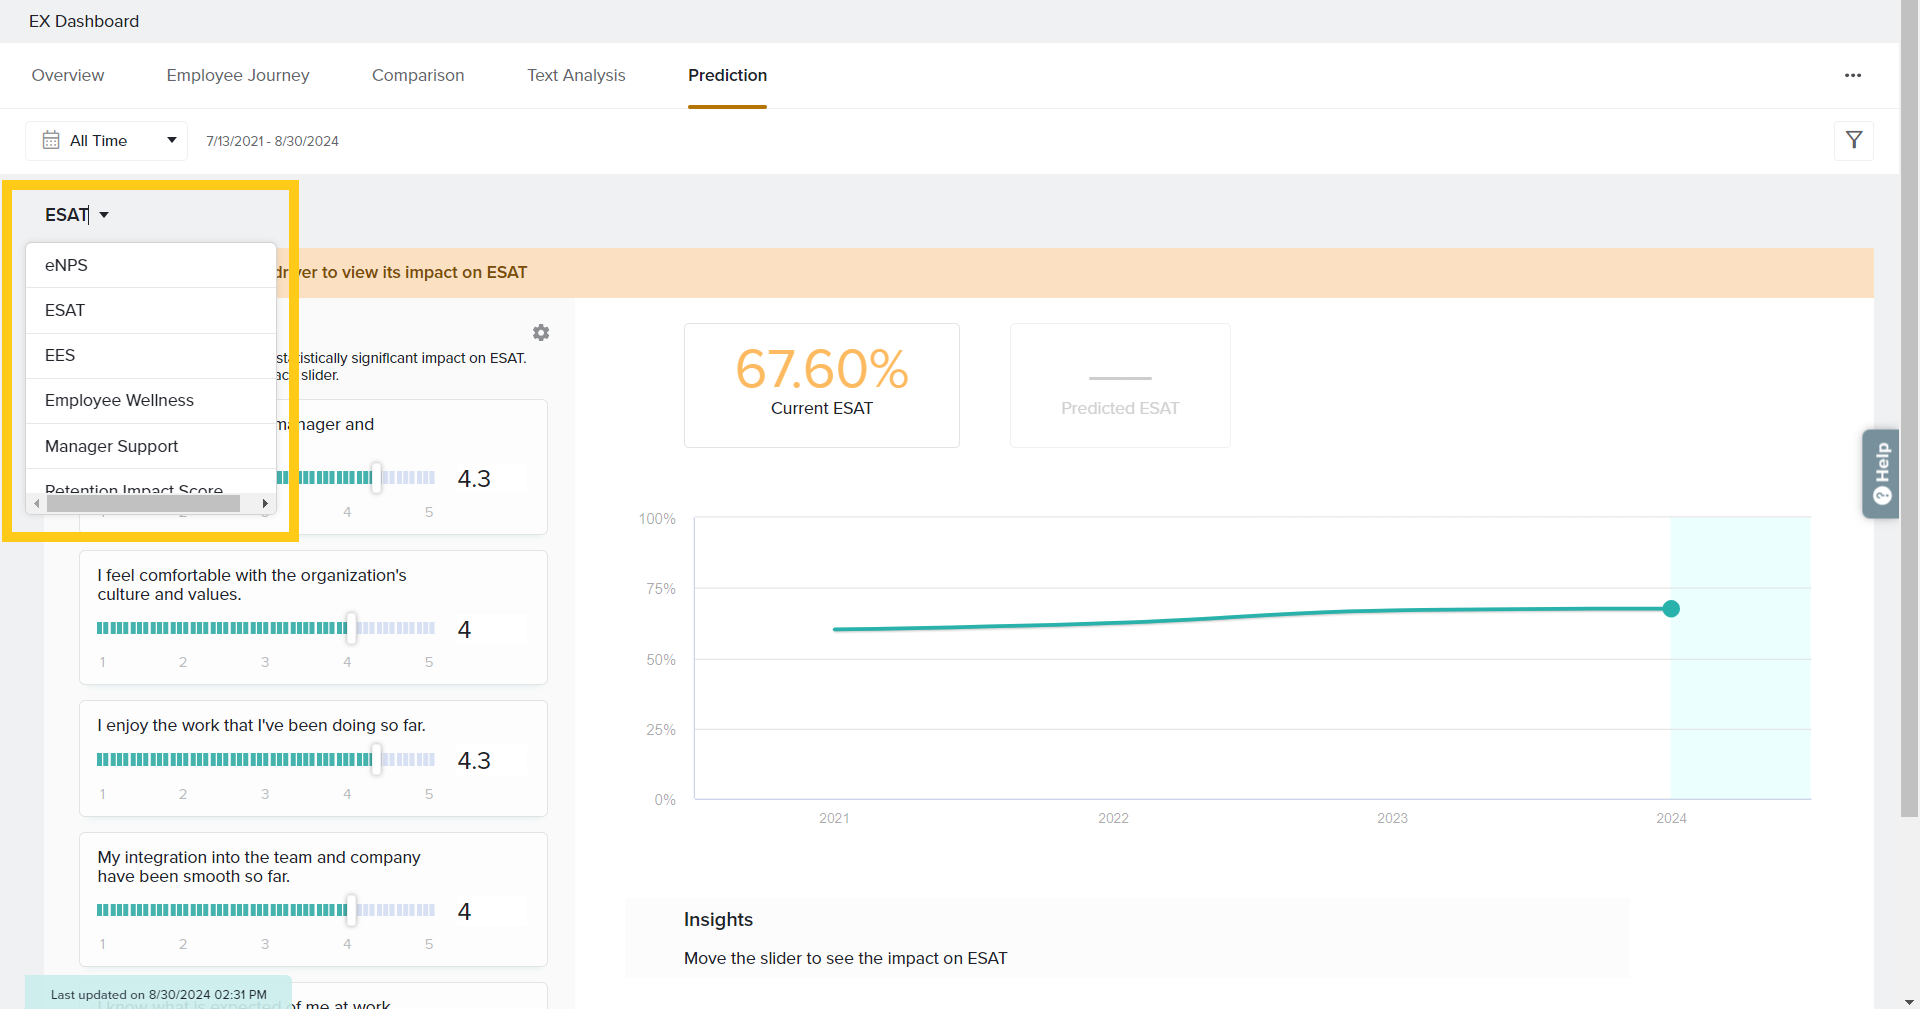
Task: Click the culture and values slider handle
Action: pos(351,628)
